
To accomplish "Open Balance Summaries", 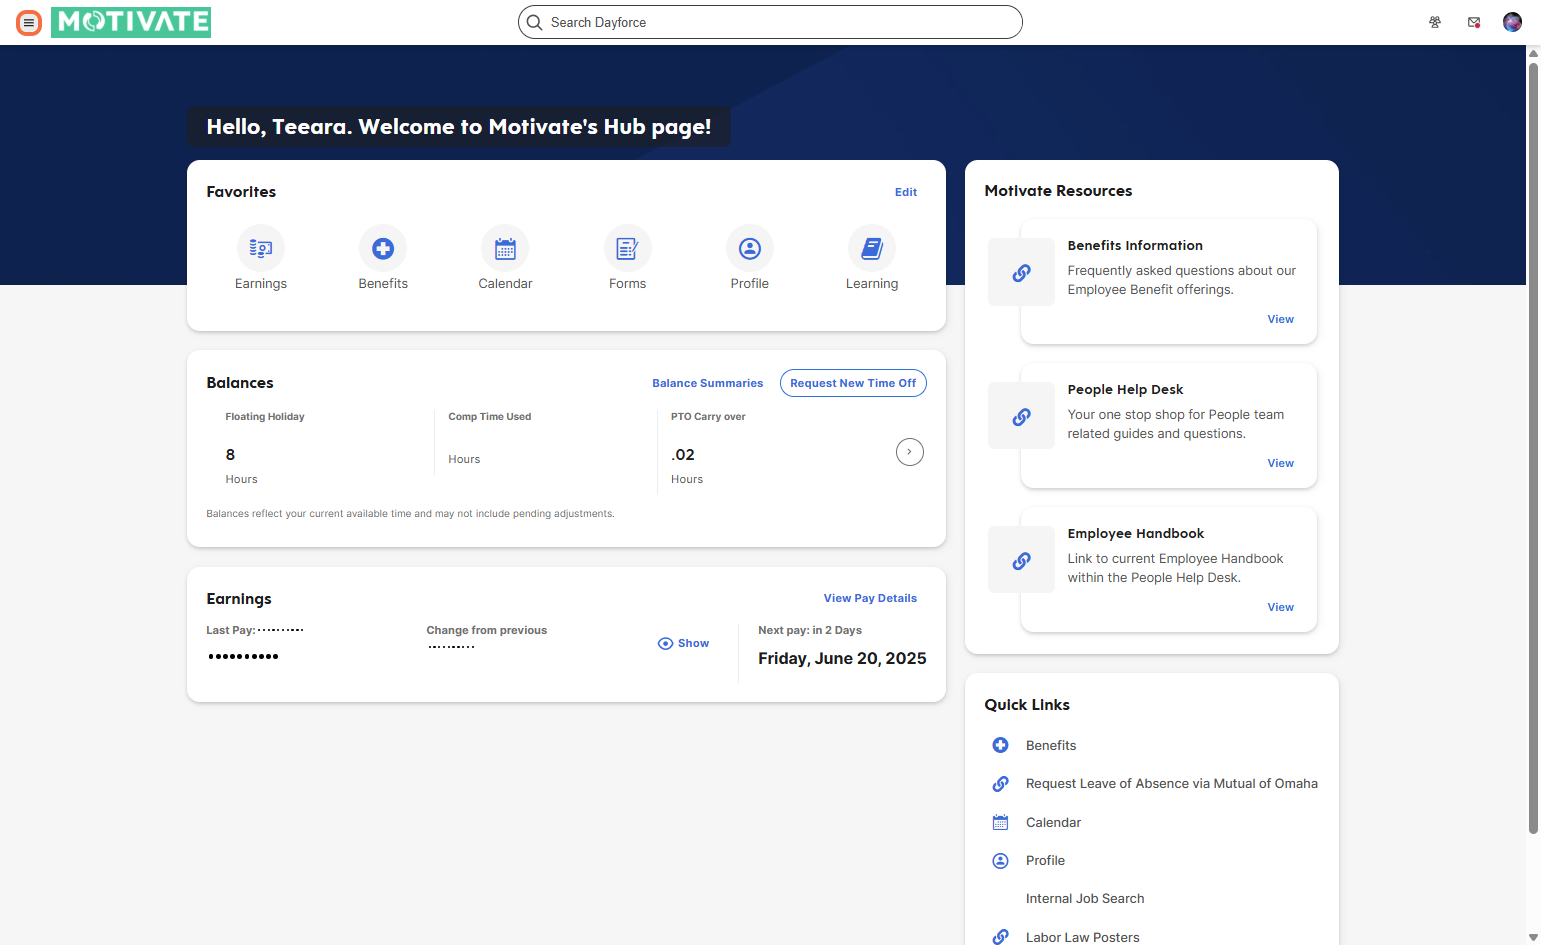I will (707, 383).
